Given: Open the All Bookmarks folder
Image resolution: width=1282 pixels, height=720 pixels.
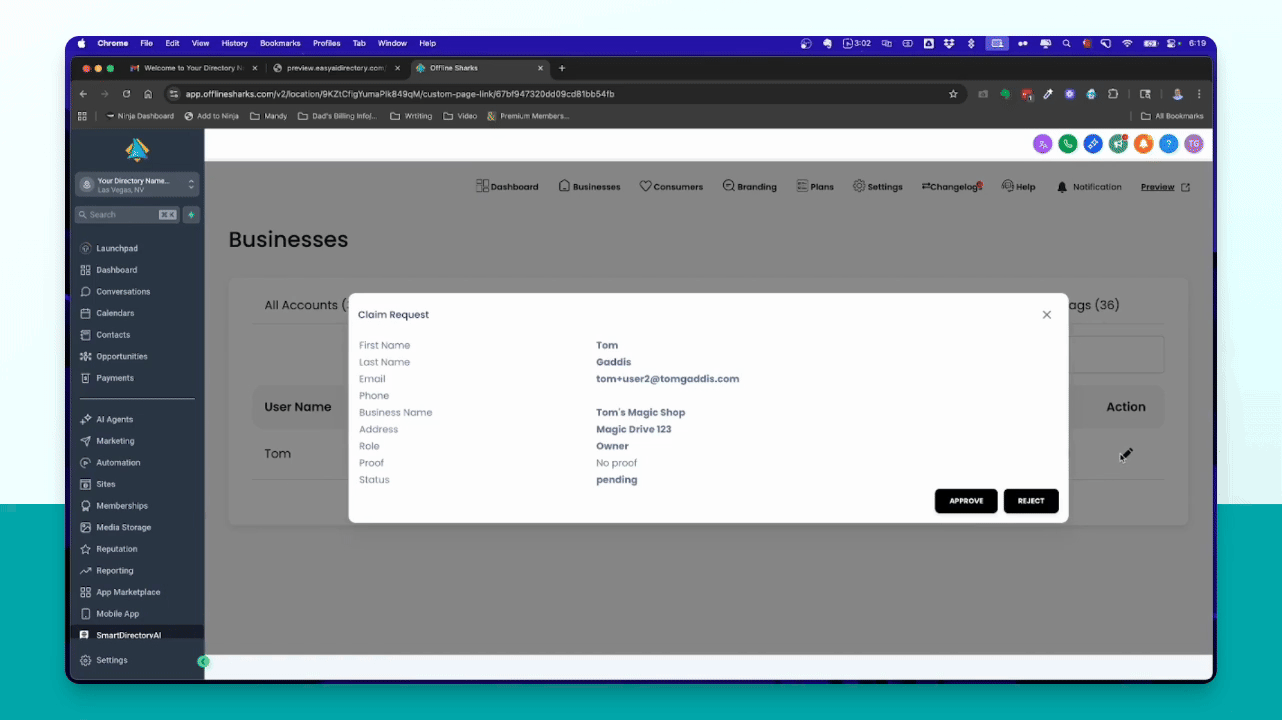Looking at the screenshot, I should [x=1172, y=116].
